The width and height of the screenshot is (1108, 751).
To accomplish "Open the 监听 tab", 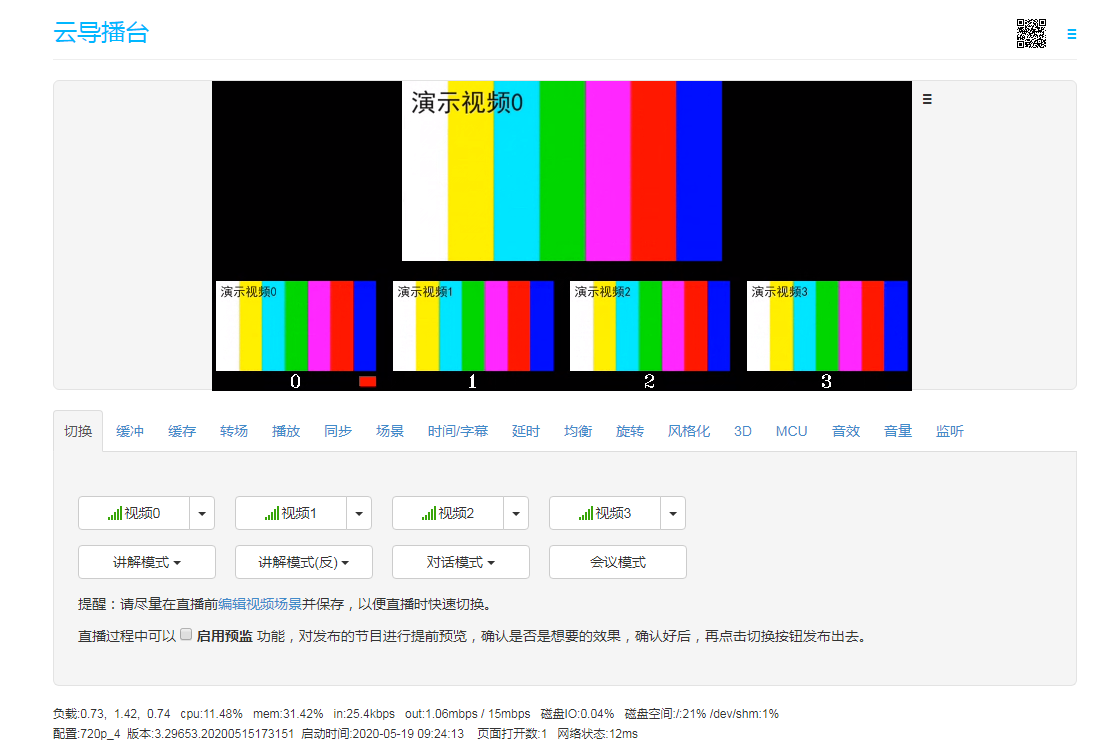I will point(950,431).
